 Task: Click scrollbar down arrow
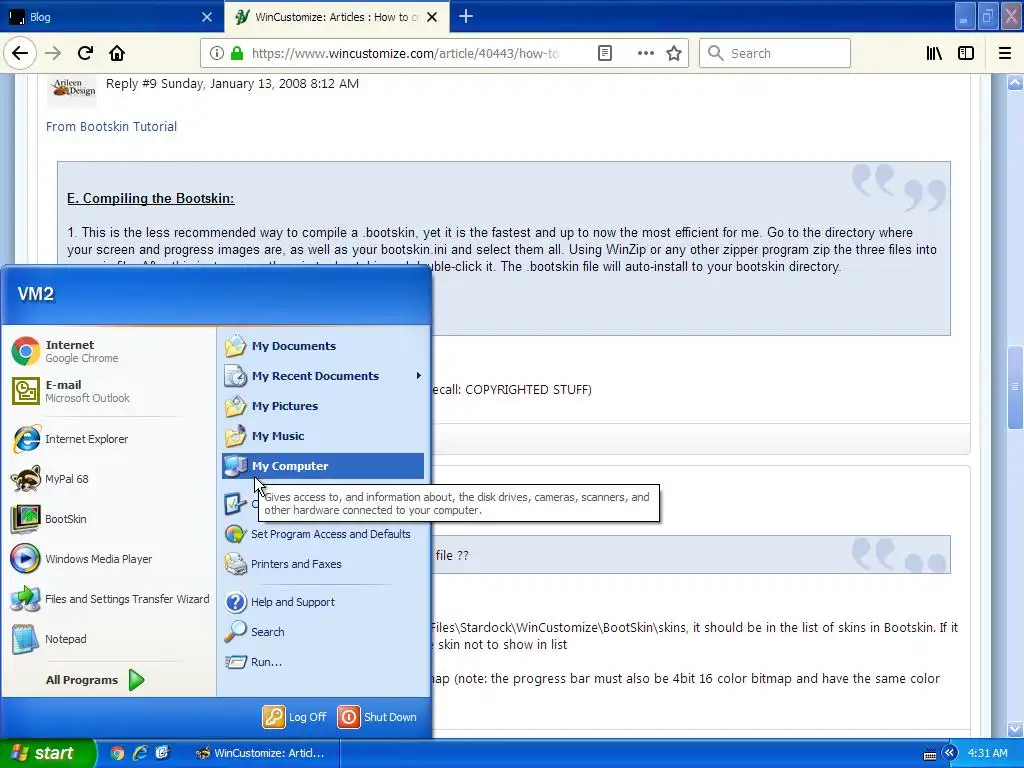click(1015, 728)
